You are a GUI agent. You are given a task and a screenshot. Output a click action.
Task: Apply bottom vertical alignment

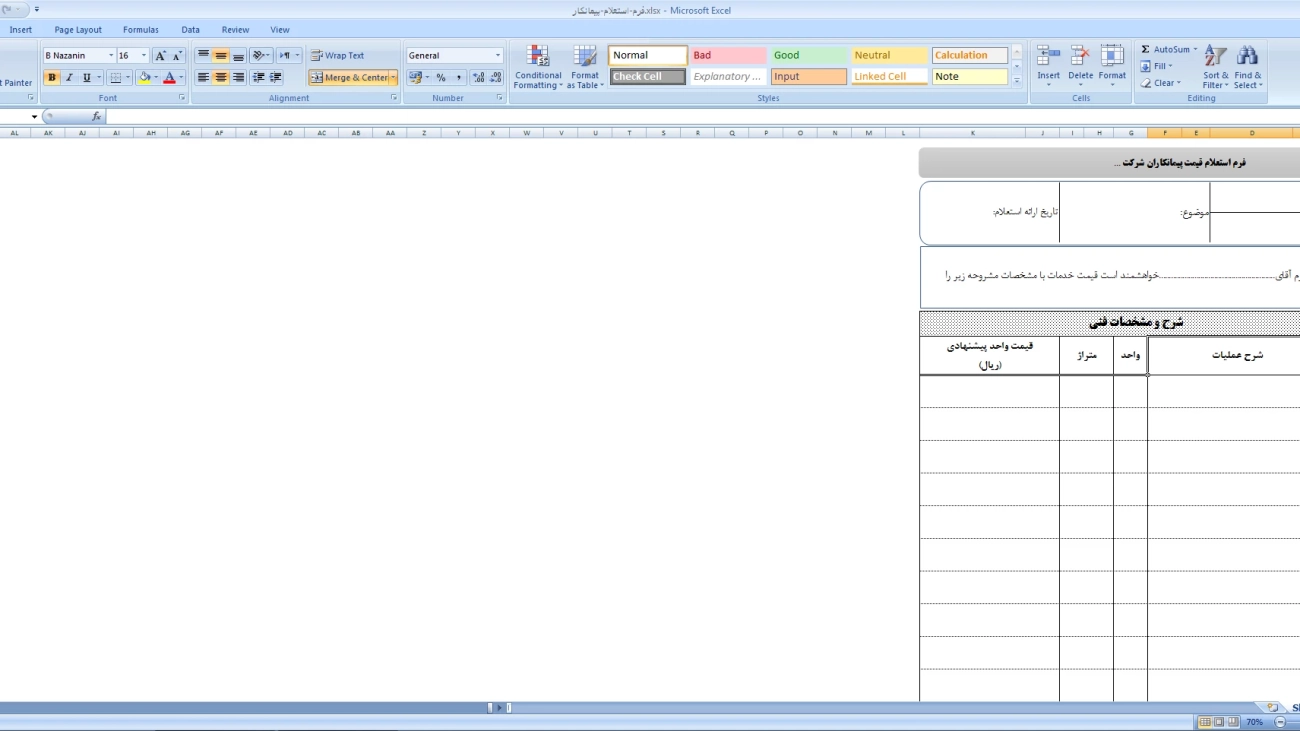[x=238, y=56]
